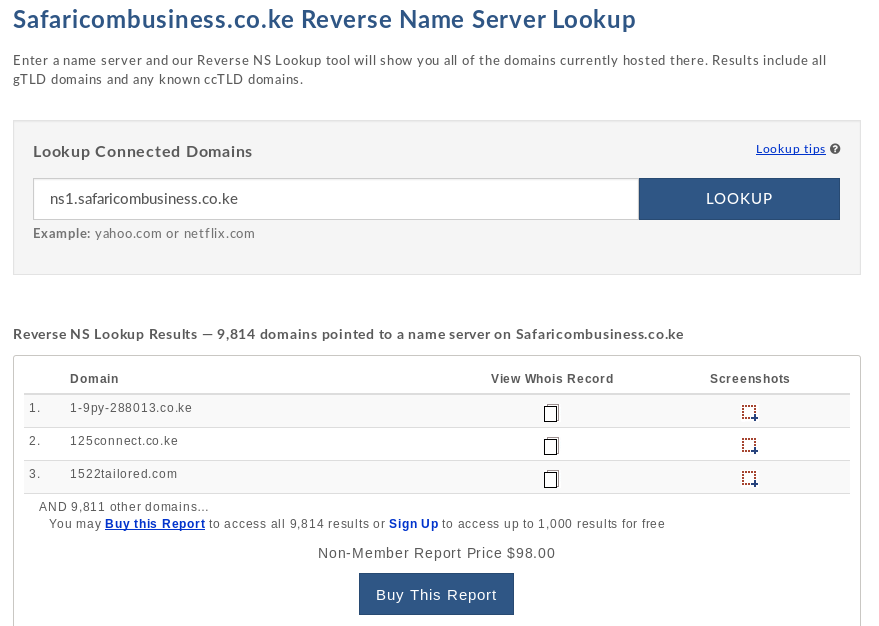The width and height of the screenshot is (879, 626).
Task: Click the LOOKUP button
Action: [739, 199]
